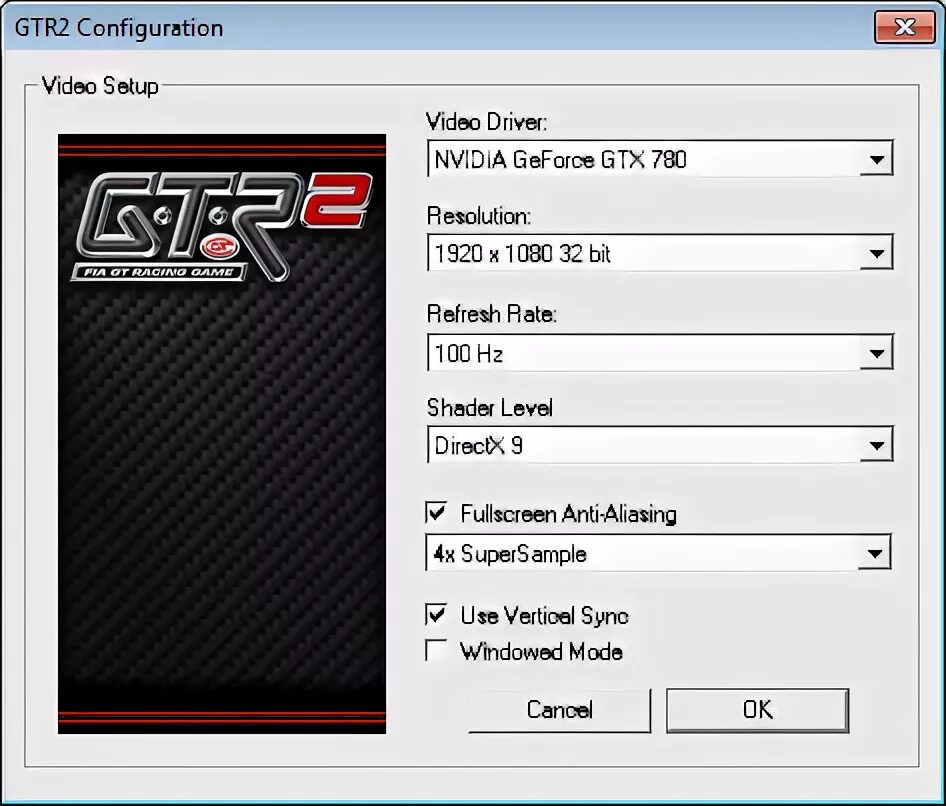Toggle the Fullscreen Anti-Aliasing checkbox

click(x=436, y=513)
